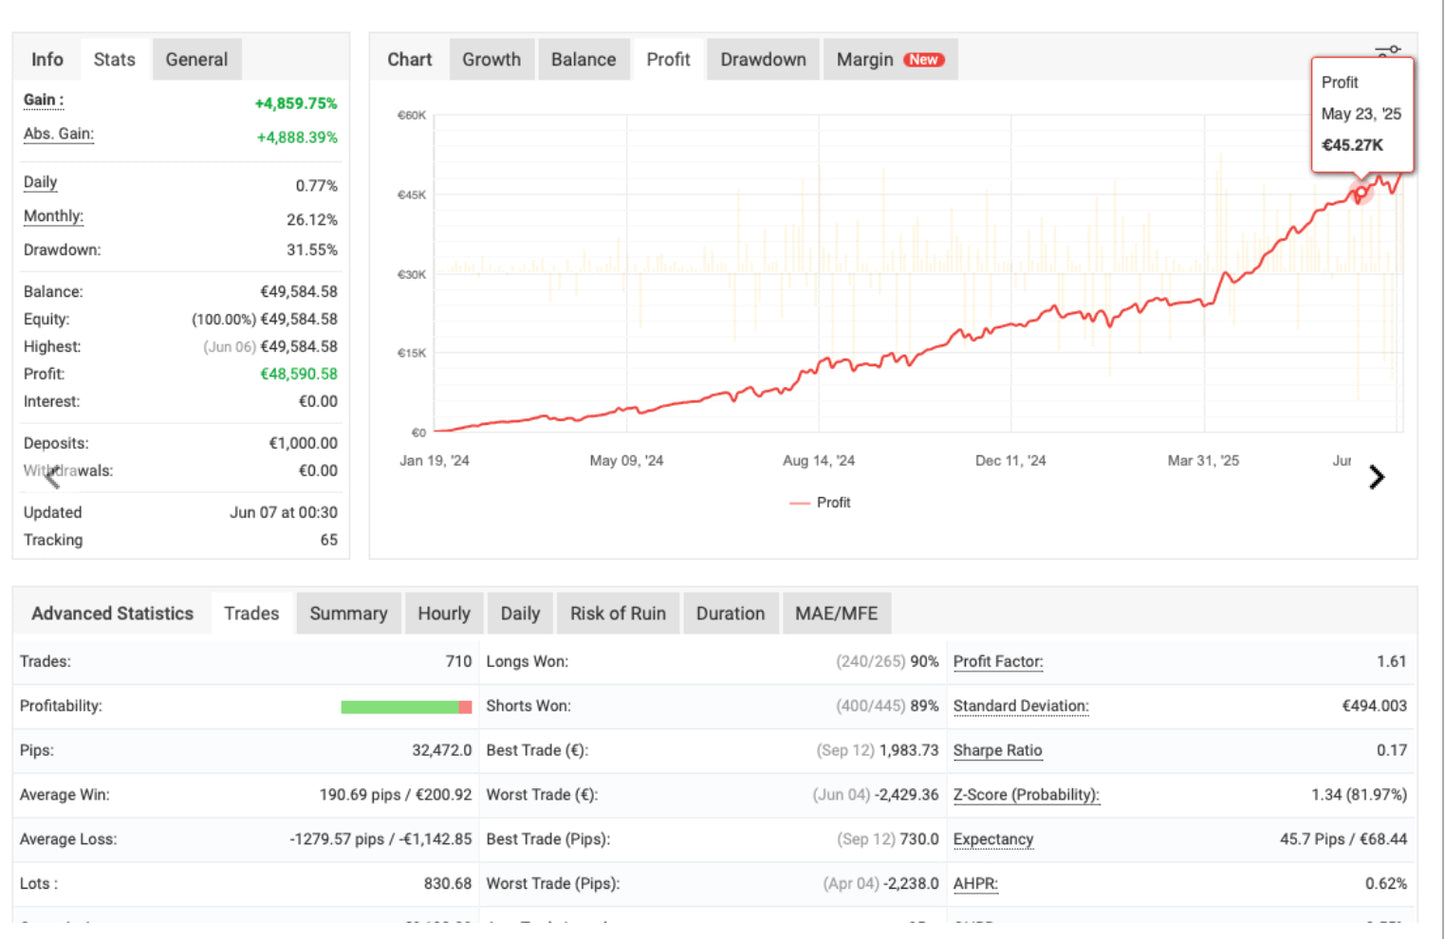Viewport: 1445px width, 939px height.
Task: Click the +4,859.75% gain value
Action: pyautogui.click(x=296, y=104)
